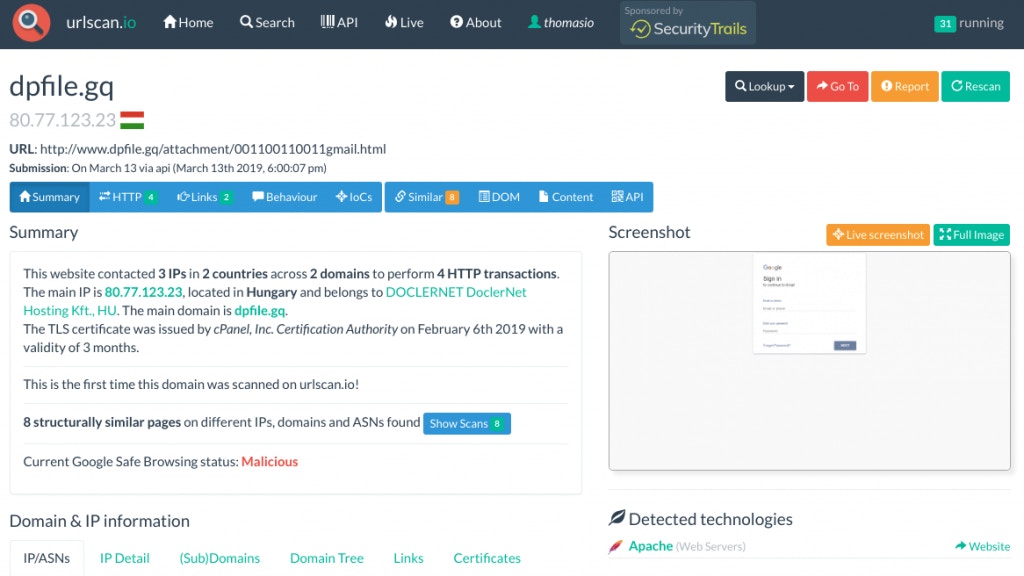Screen dimensions: 1024x576
Task: Click the Show Scans button
Action: pyautogui.click(x=466, y=423)
